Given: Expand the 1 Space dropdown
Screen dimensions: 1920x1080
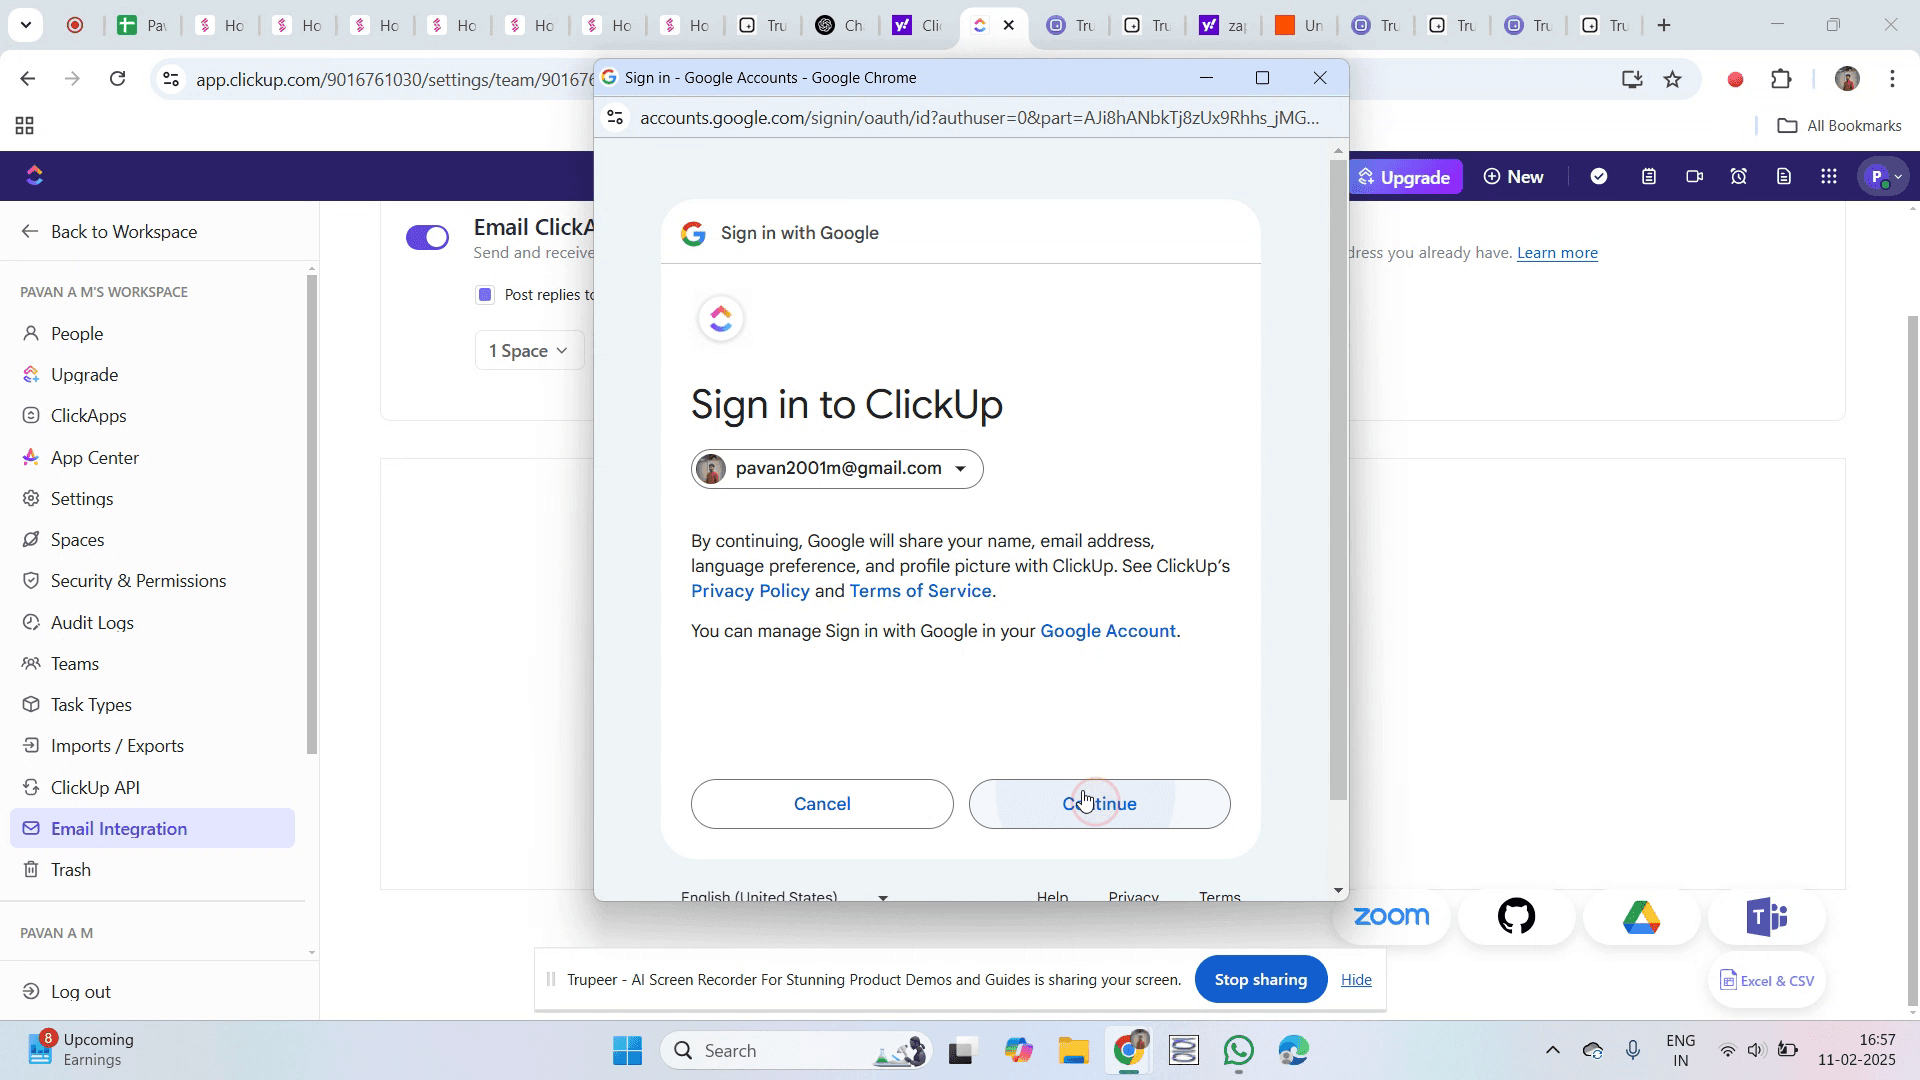Looking at the screenshot, I should [528, 351].
